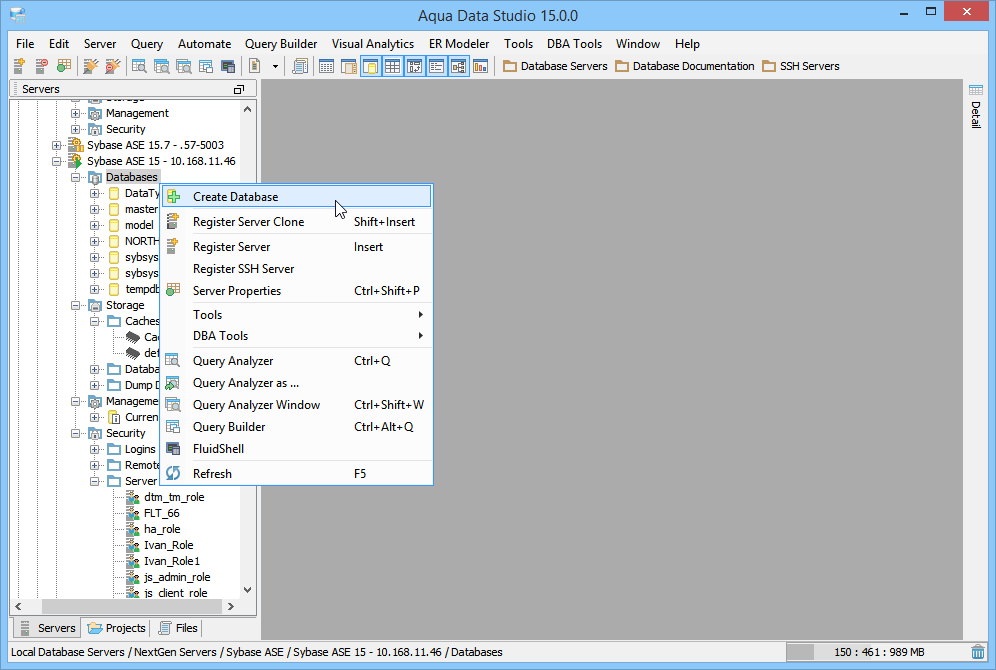This screenshot has width=996, height=670.
Task: Expand the model database node
Action: (95, 225)
